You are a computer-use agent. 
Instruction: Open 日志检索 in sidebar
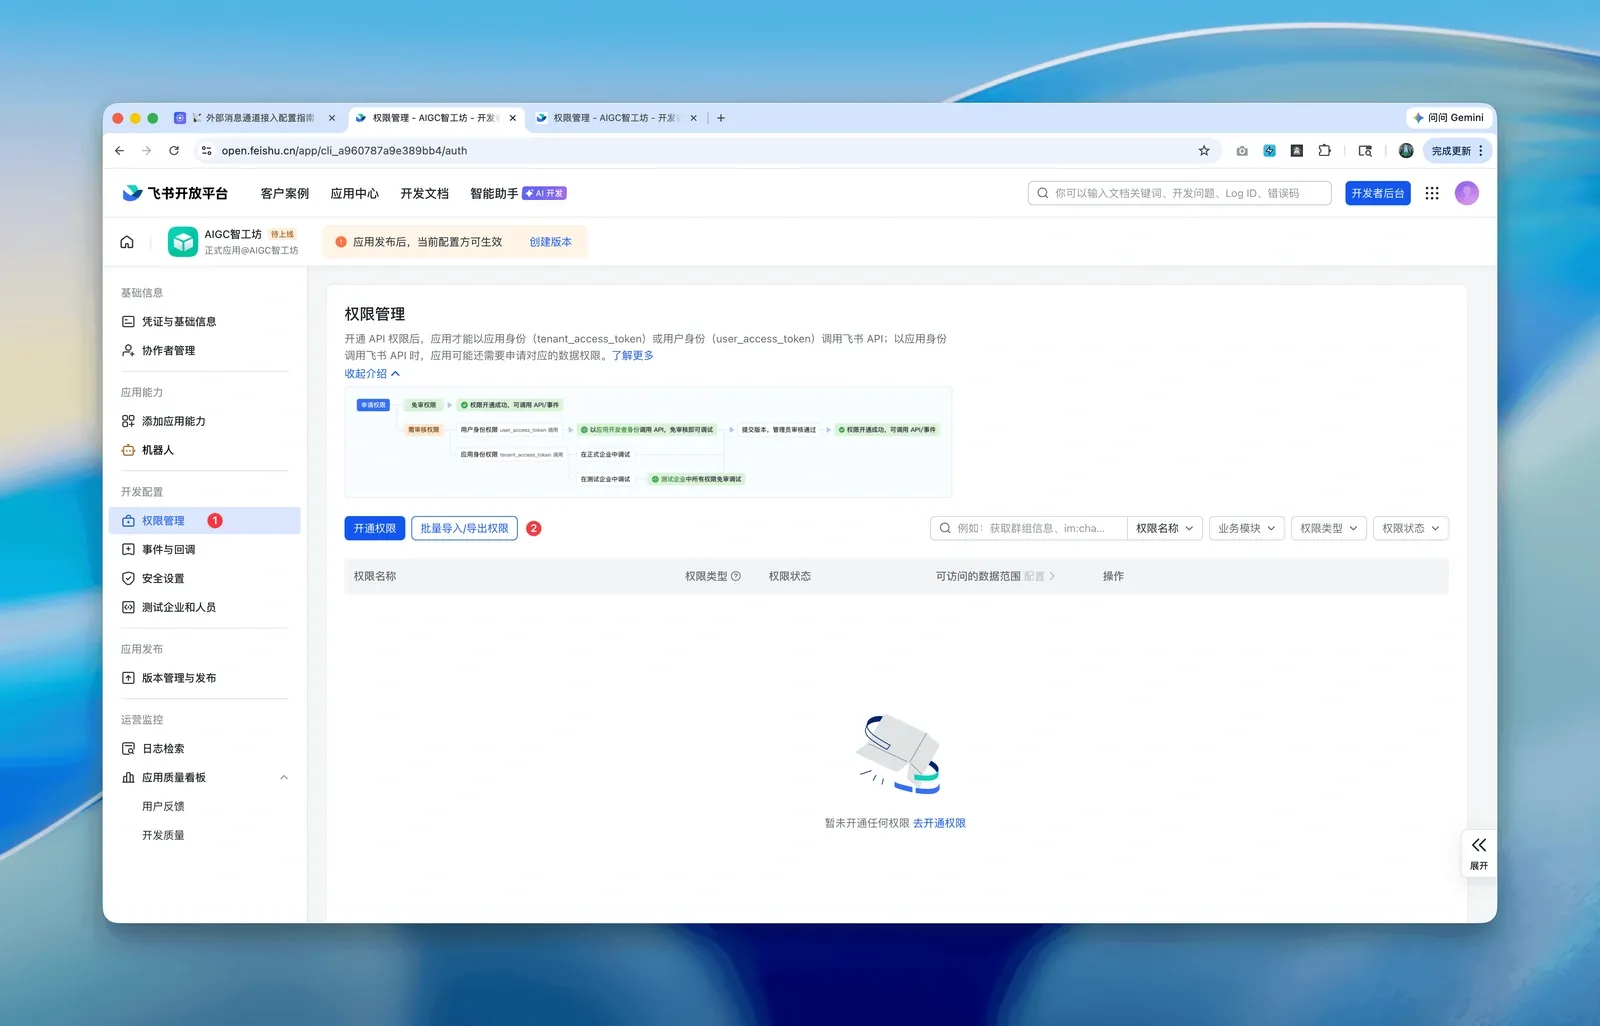[x=205, y=749]
